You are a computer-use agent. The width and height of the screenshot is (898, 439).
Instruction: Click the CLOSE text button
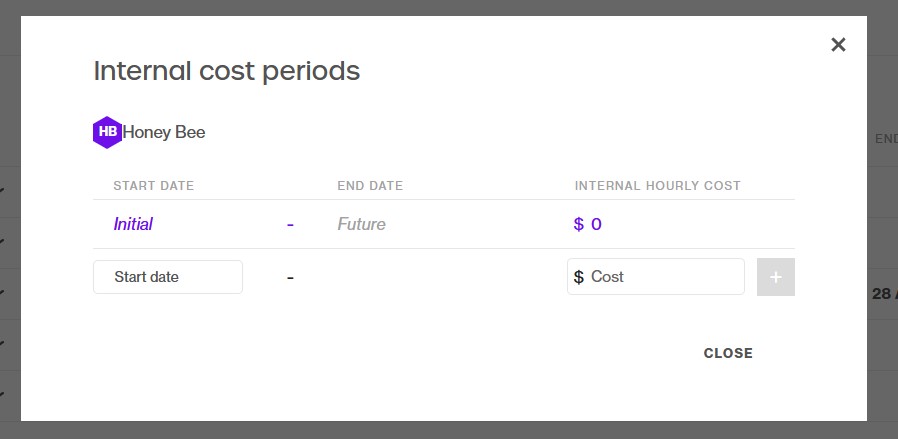pos(728,353)
